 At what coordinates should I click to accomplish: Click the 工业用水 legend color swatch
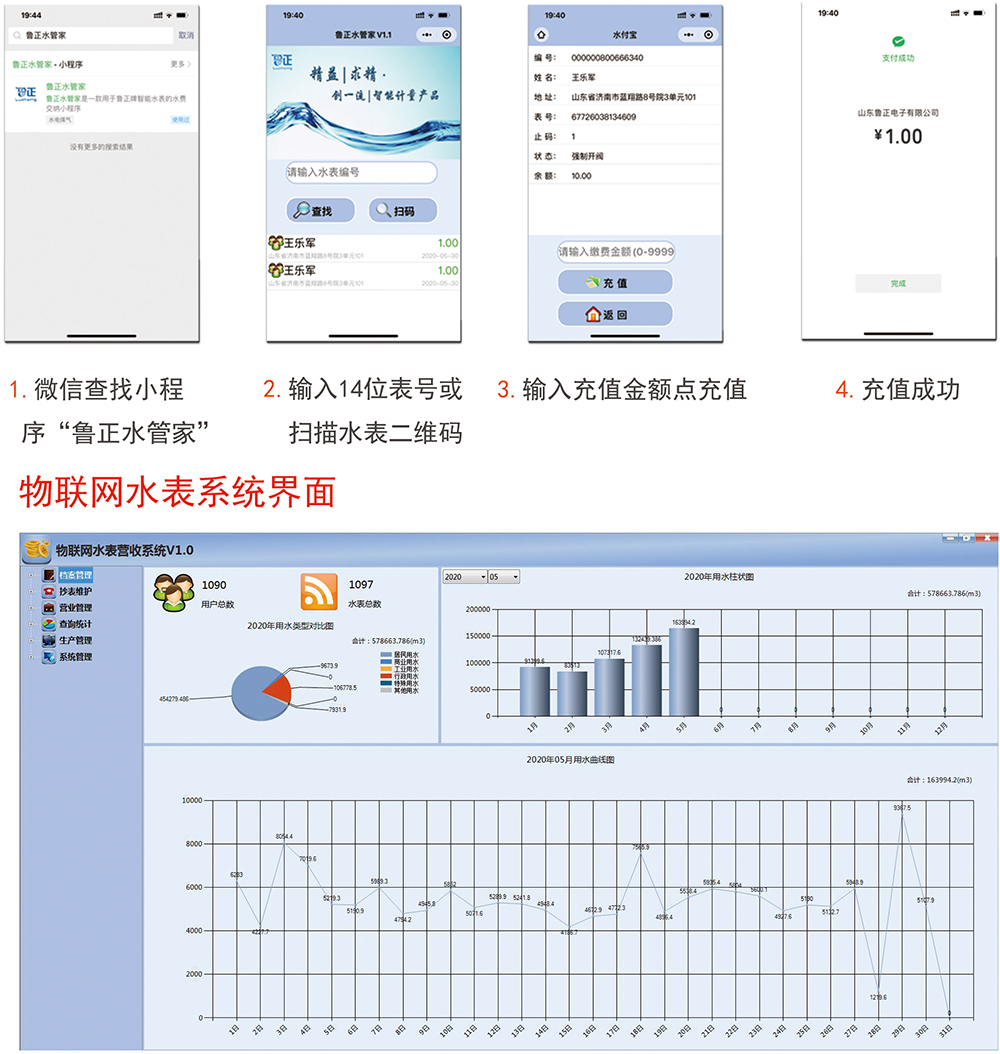click(386, 669)
